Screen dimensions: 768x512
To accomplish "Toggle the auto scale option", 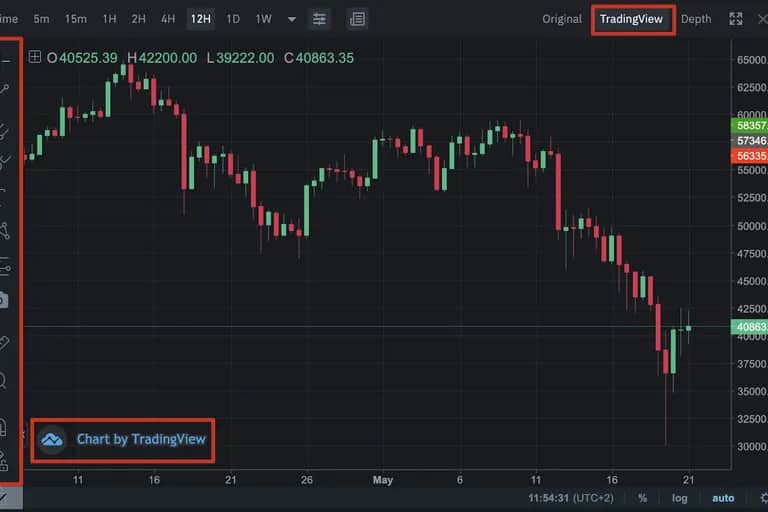I will coord(723,498).
